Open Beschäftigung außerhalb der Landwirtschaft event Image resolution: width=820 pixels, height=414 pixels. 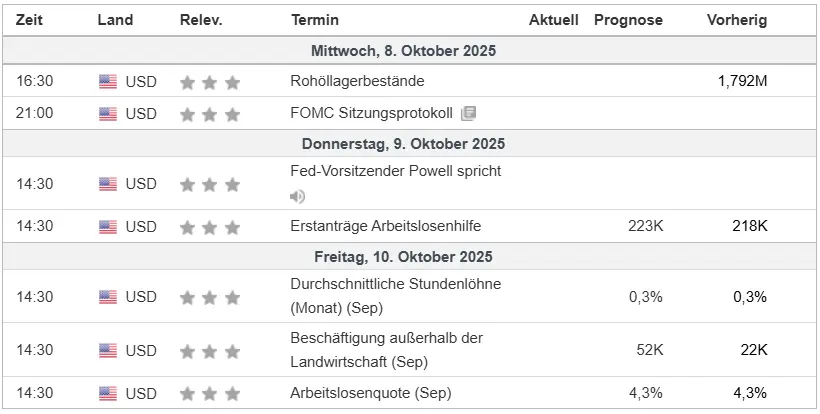click(386, 338)
